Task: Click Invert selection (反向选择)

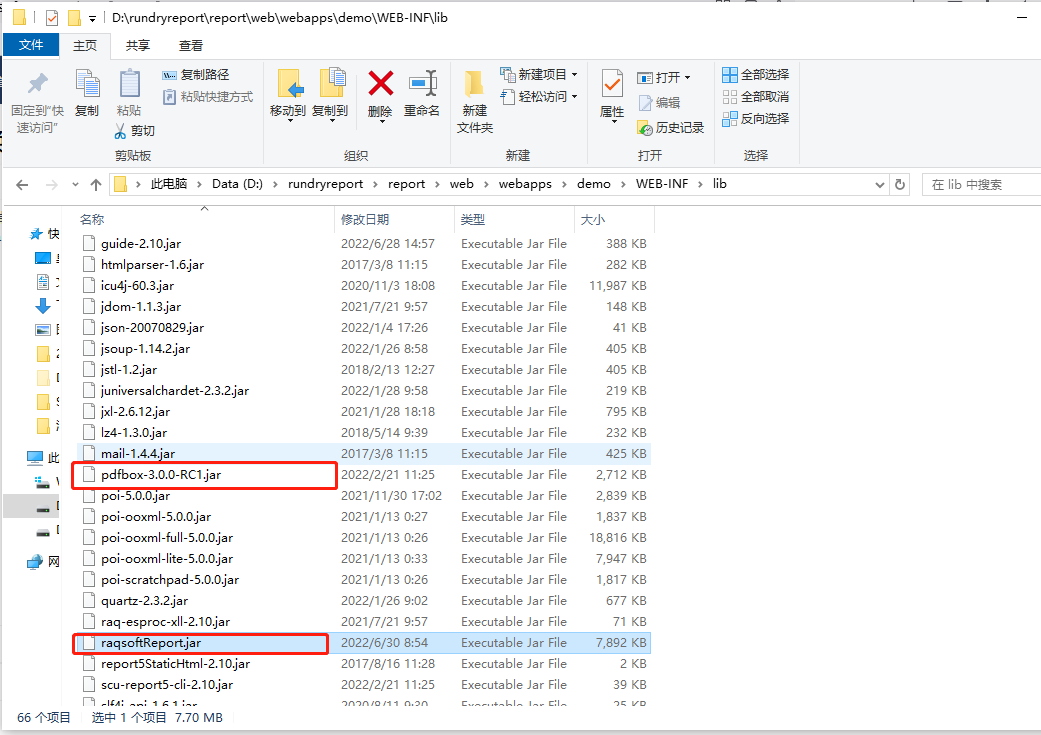Action: 756,119
